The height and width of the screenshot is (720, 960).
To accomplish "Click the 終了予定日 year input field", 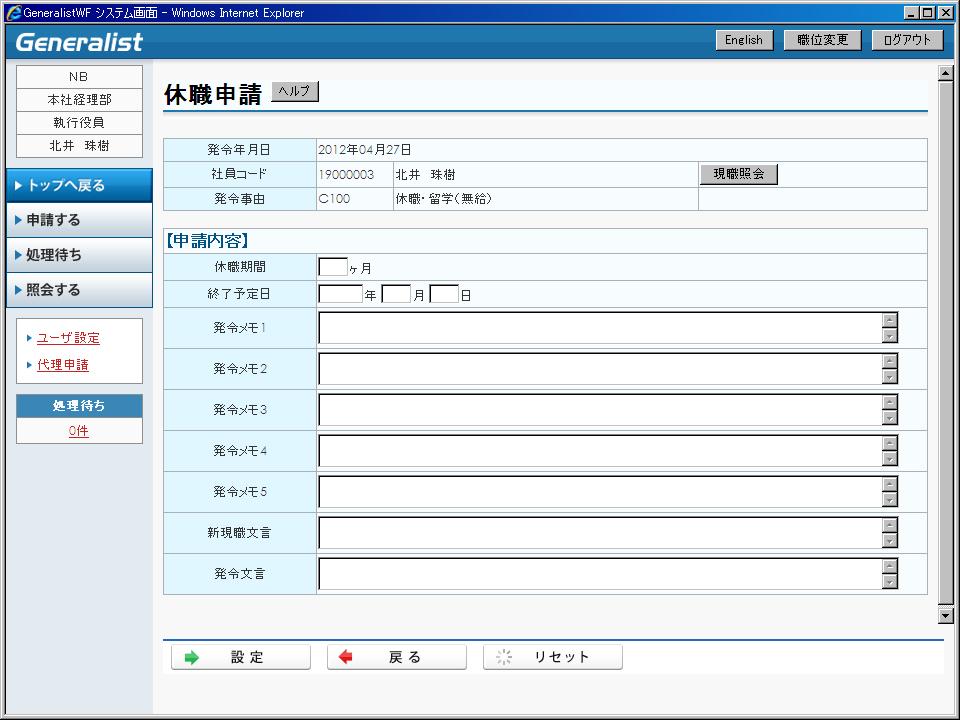I will pos(340,294).
